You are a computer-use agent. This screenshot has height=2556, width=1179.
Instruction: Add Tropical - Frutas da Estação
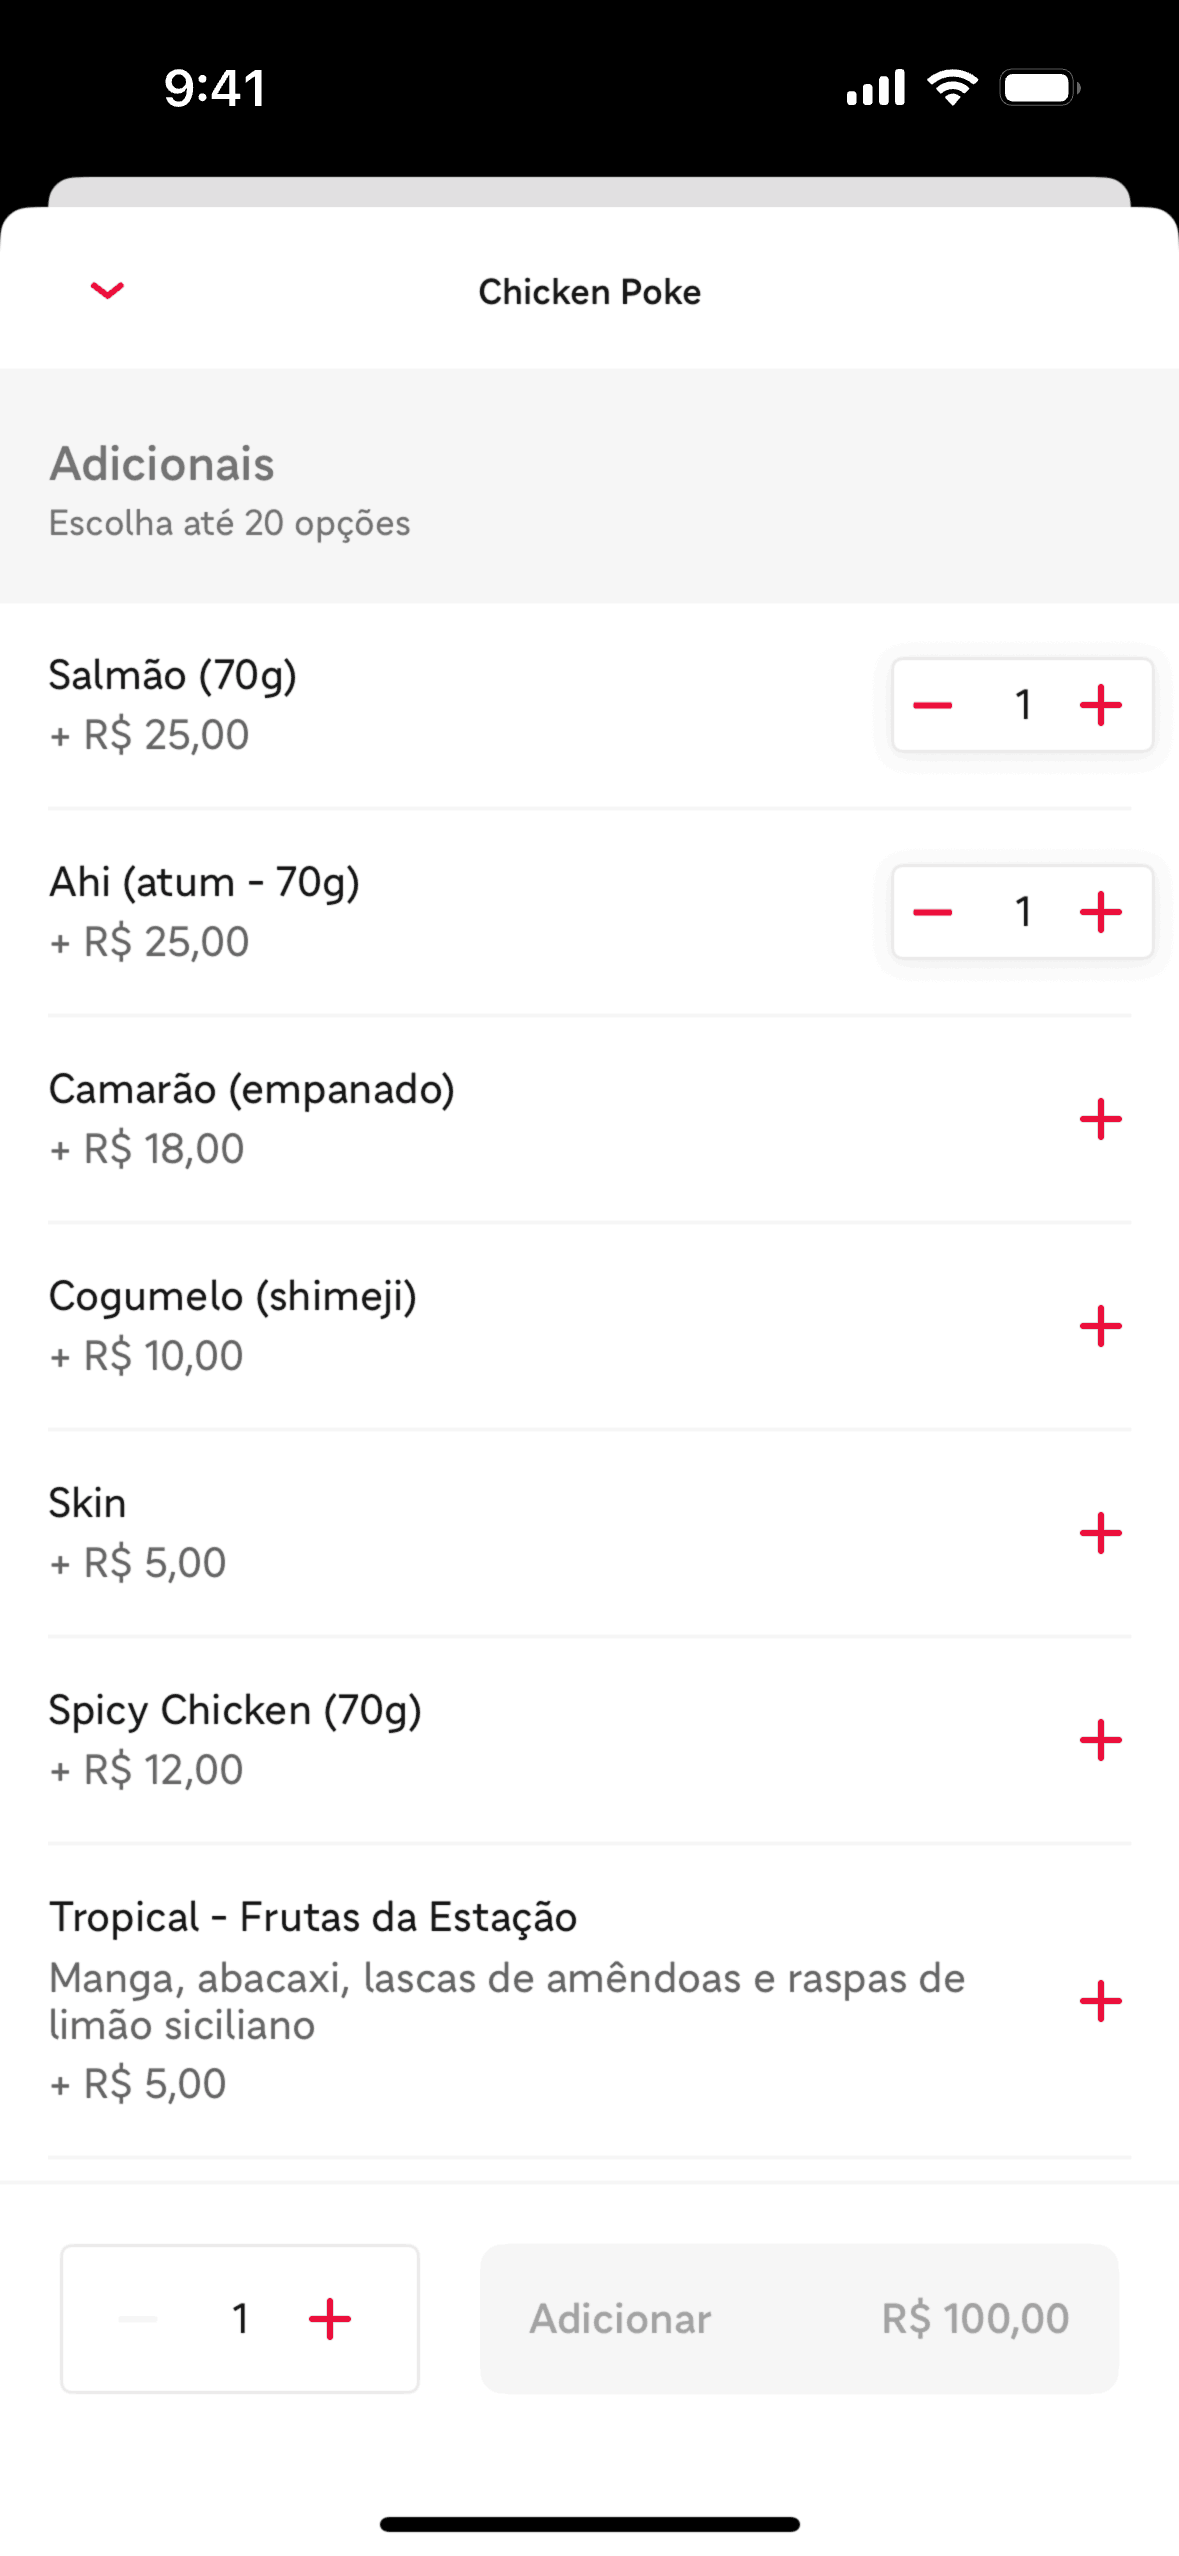tap(1100, 2001)
